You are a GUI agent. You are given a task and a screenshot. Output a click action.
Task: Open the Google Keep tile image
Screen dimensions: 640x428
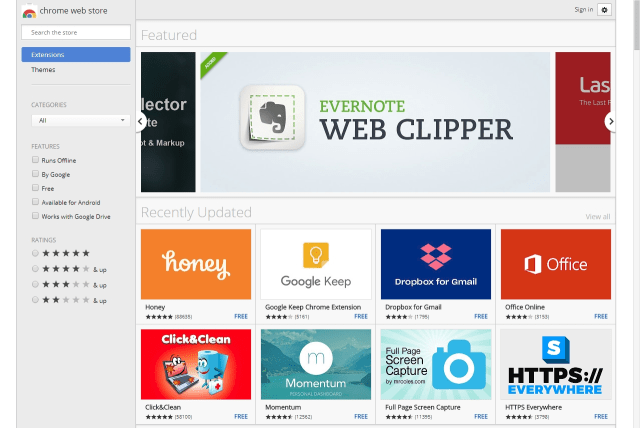point(316,264)
